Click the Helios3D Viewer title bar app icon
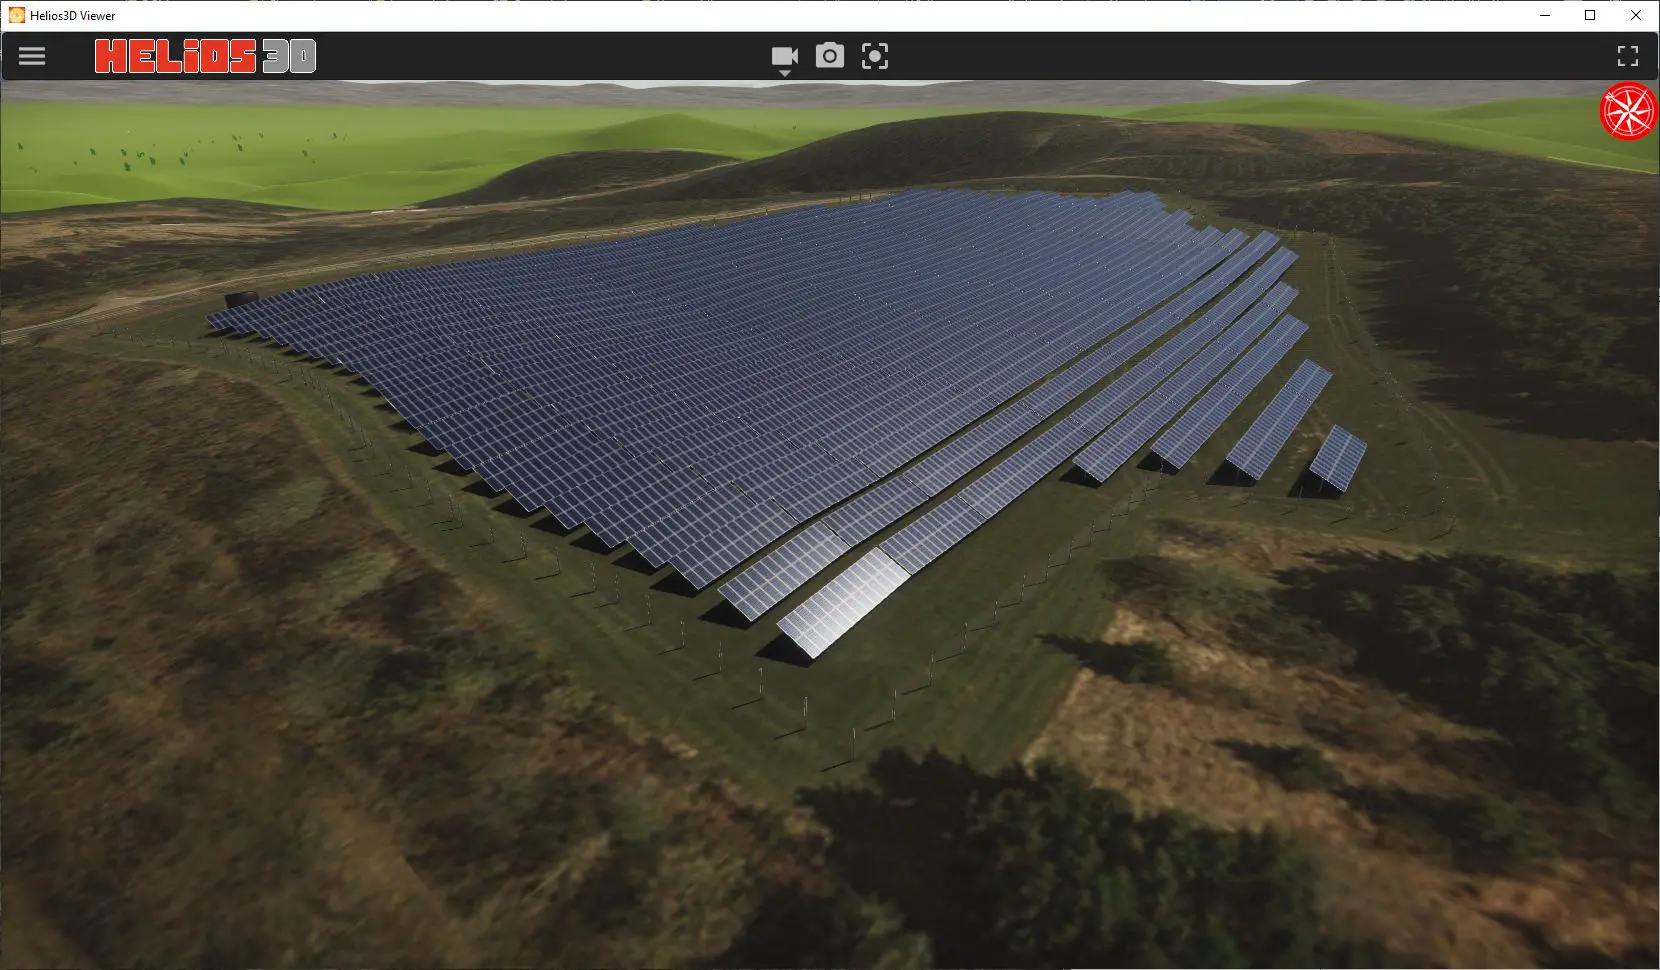This screenshot has height=970, width=1660. 16,15
